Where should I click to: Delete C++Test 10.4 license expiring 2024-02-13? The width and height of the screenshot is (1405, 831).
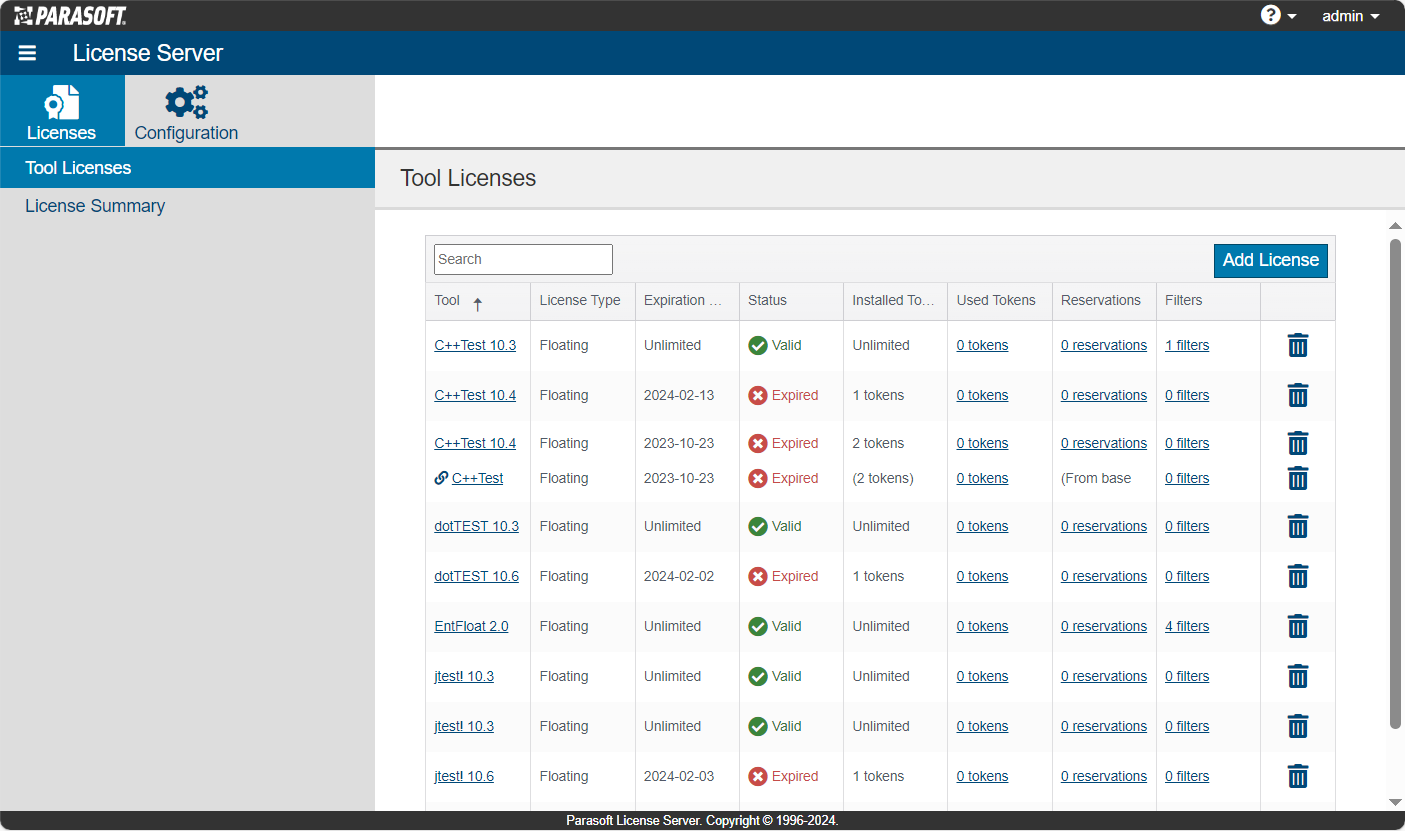1298,395
